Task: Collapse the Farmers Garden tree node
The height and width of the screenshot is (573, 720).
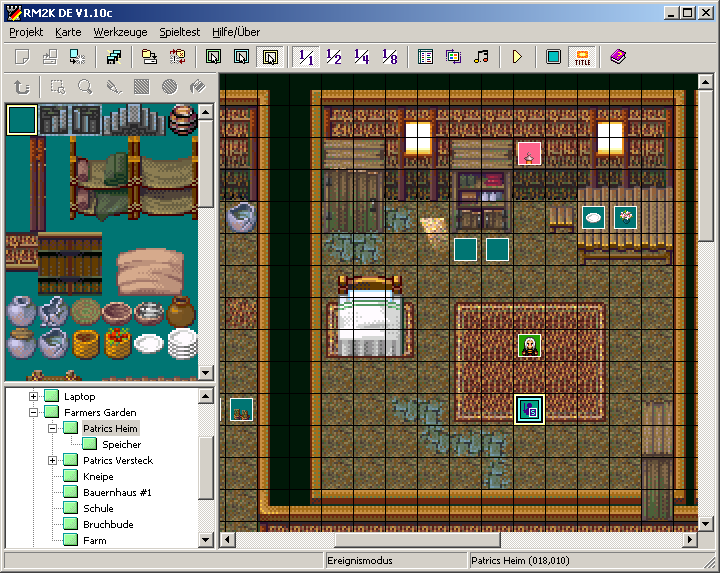Action: point(34,412)
